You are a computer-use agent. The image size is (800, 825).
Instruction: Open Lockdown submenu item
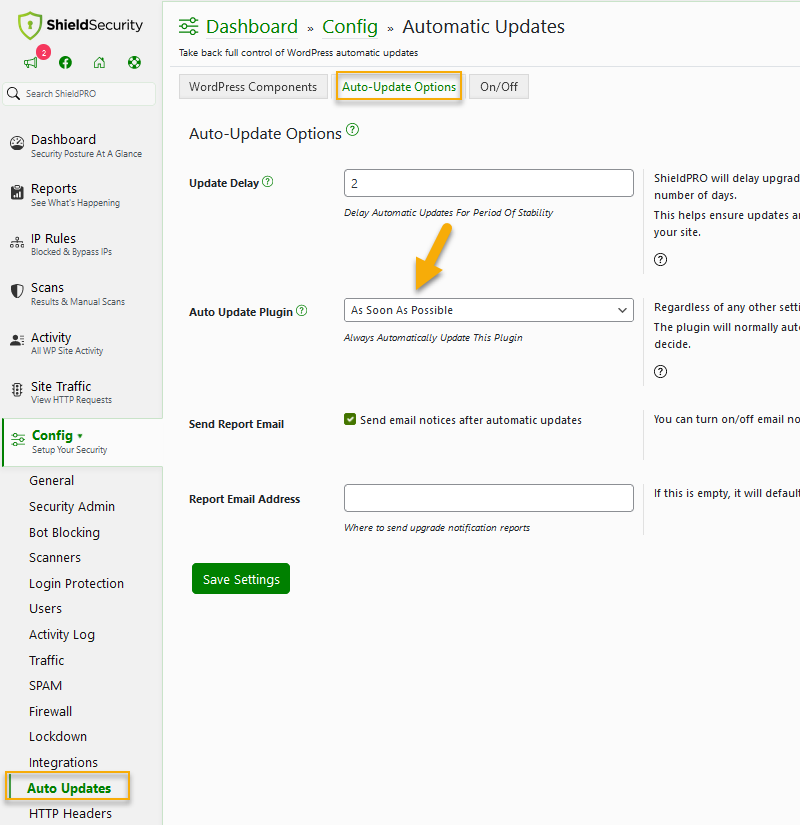pos(58,737)
